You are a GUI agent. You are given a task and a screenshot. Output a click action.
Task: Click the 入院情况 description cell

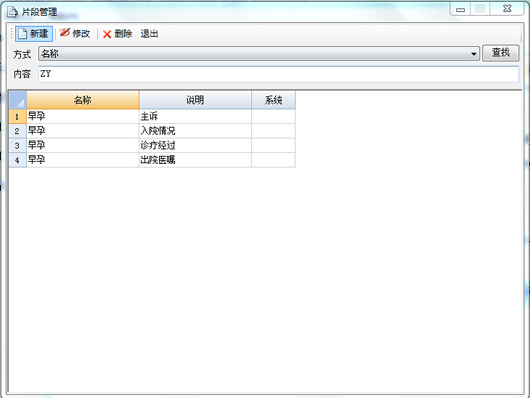(x=195, y=131)
